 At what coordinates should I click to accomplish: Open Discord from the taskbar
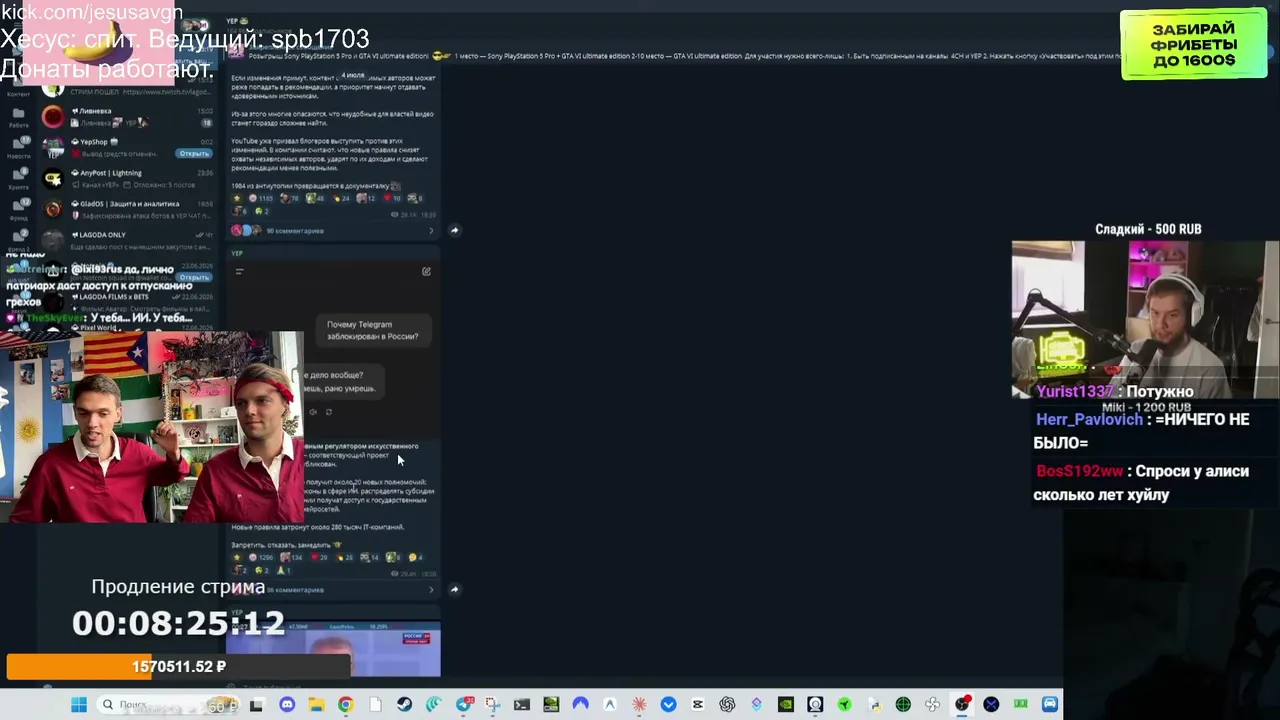[287, 705]
